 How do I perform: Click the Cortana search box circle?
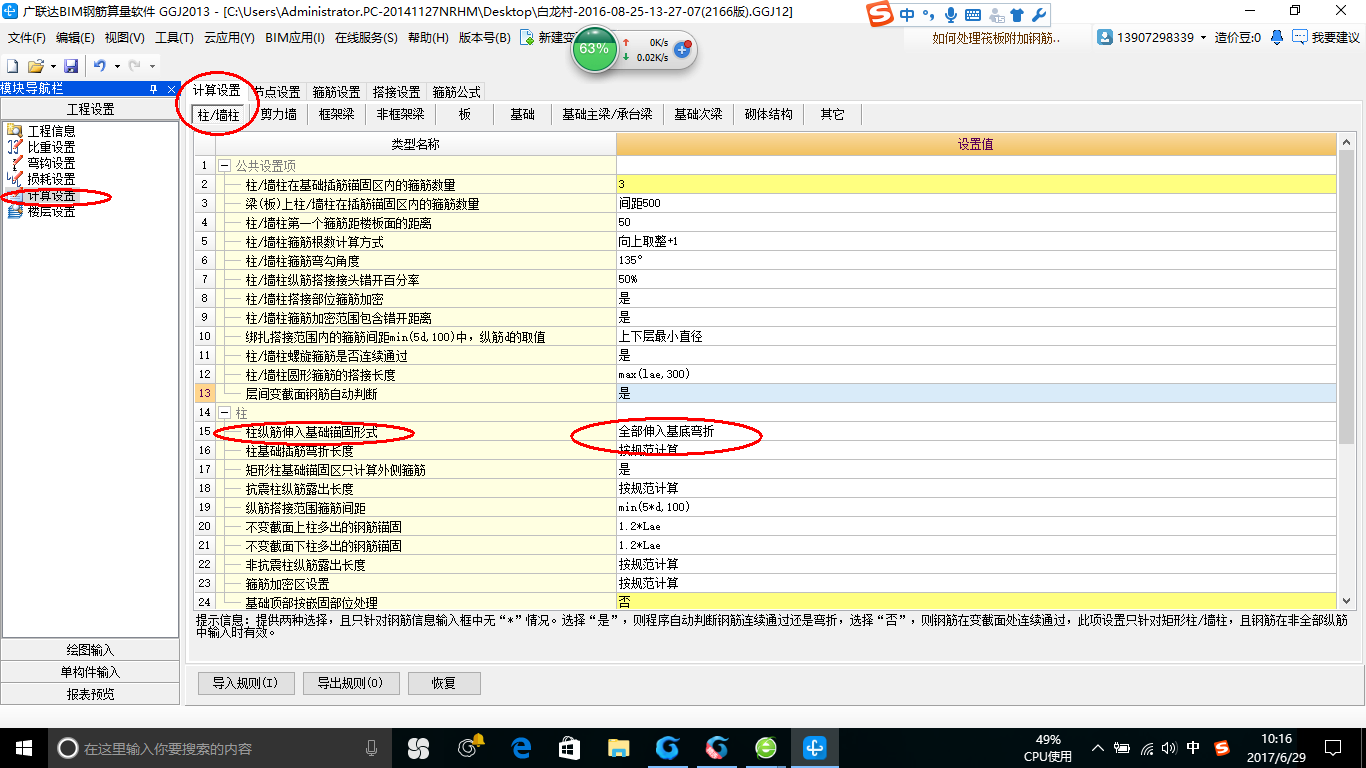click(67, 748)
